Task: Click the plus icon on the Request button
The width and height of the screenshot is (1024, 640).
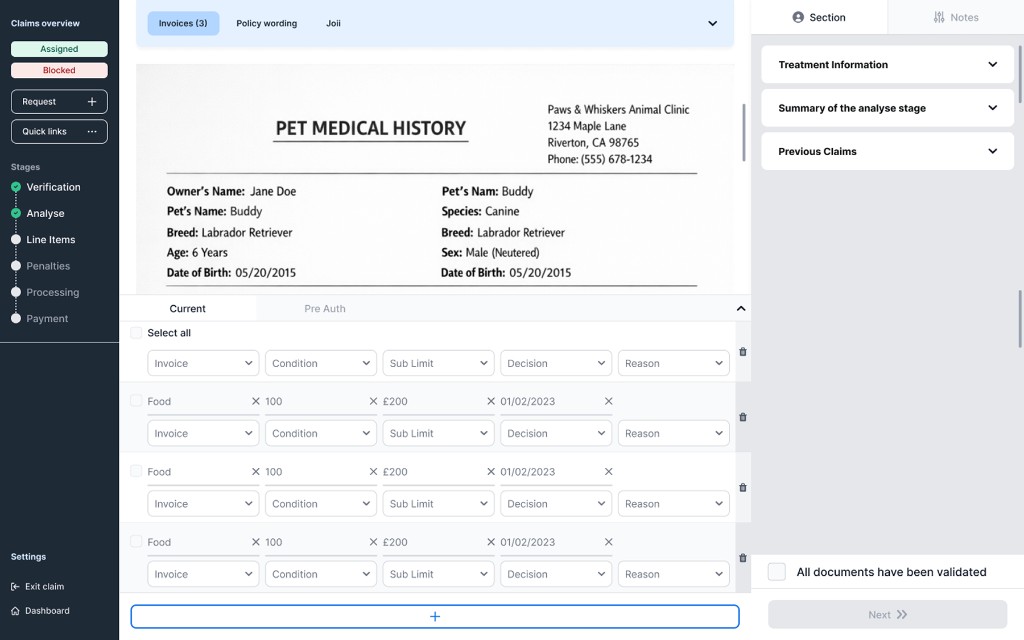Action: 92,102
